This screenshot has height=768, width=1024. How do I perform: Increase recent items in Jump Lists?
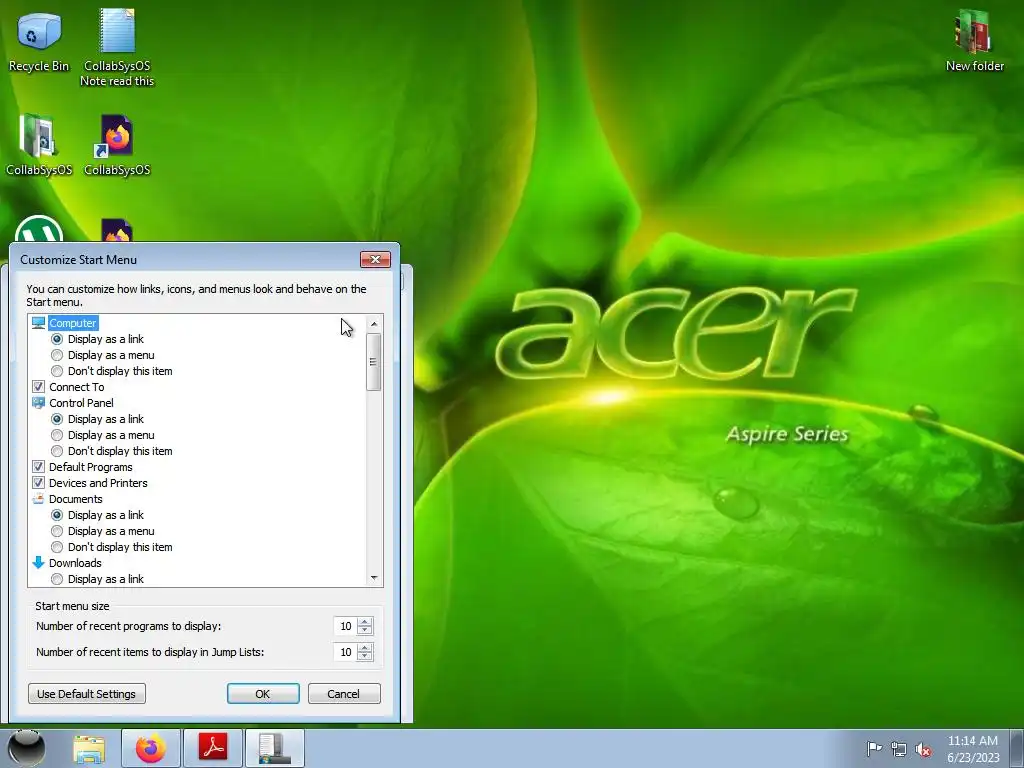pos(365,648)
